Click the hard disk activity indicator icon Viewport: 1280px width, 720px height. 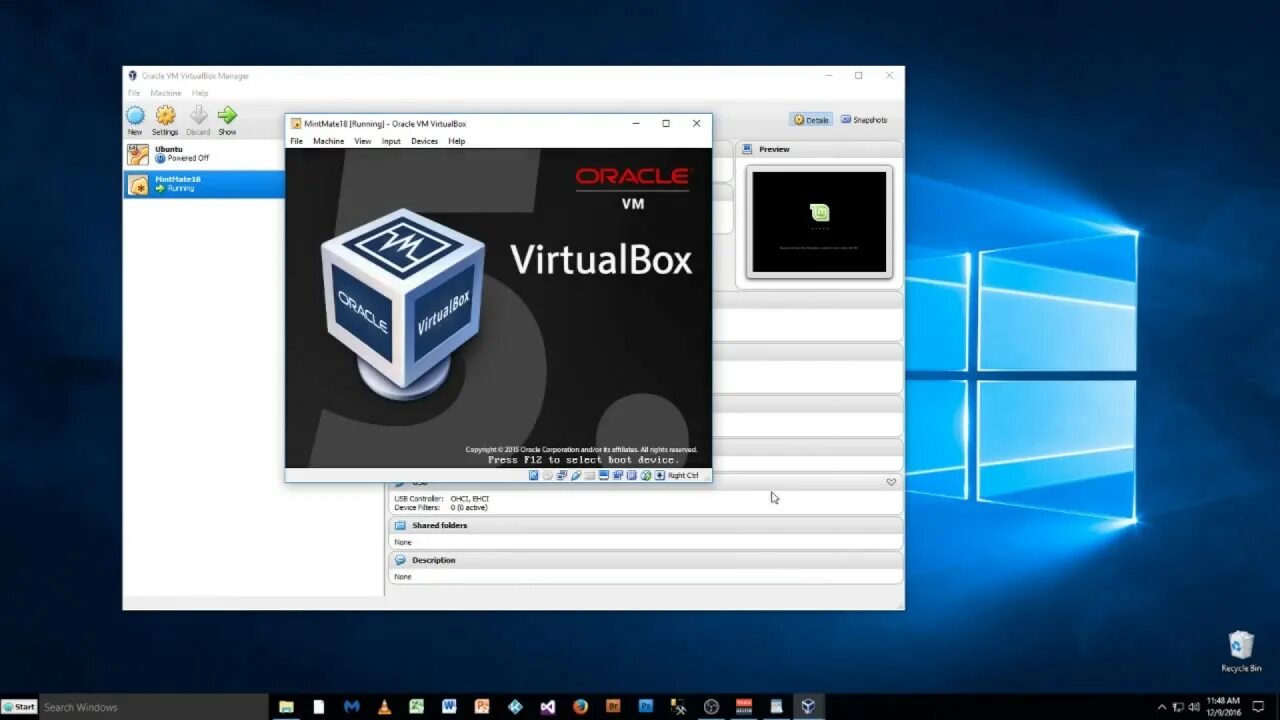pyautogui.click(x=533, y=475)
